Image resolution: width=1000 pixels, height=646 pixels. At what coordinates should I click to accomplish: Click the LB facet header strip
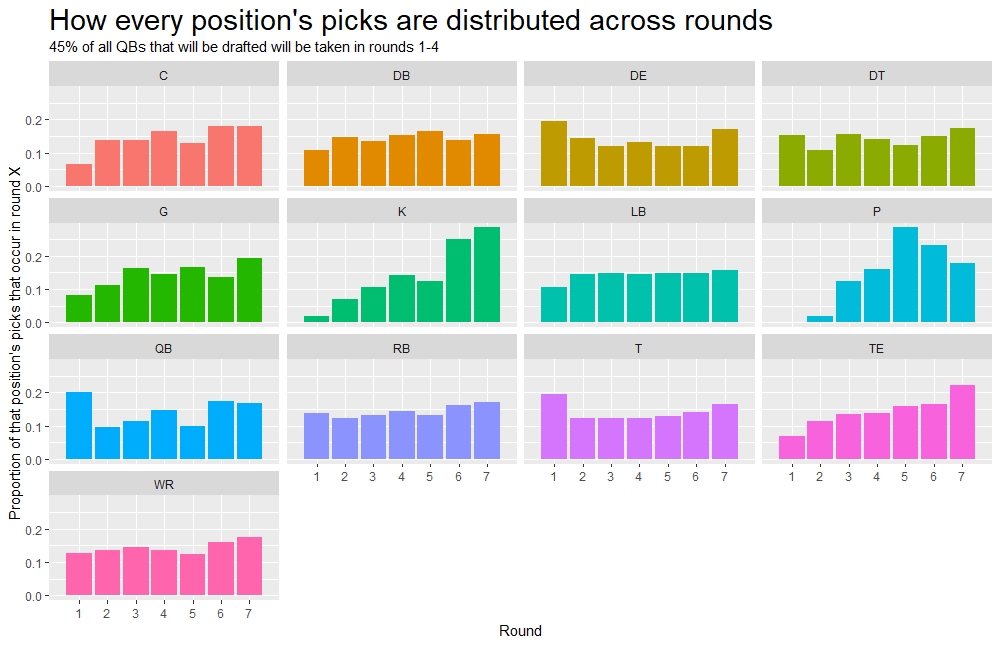639,212
